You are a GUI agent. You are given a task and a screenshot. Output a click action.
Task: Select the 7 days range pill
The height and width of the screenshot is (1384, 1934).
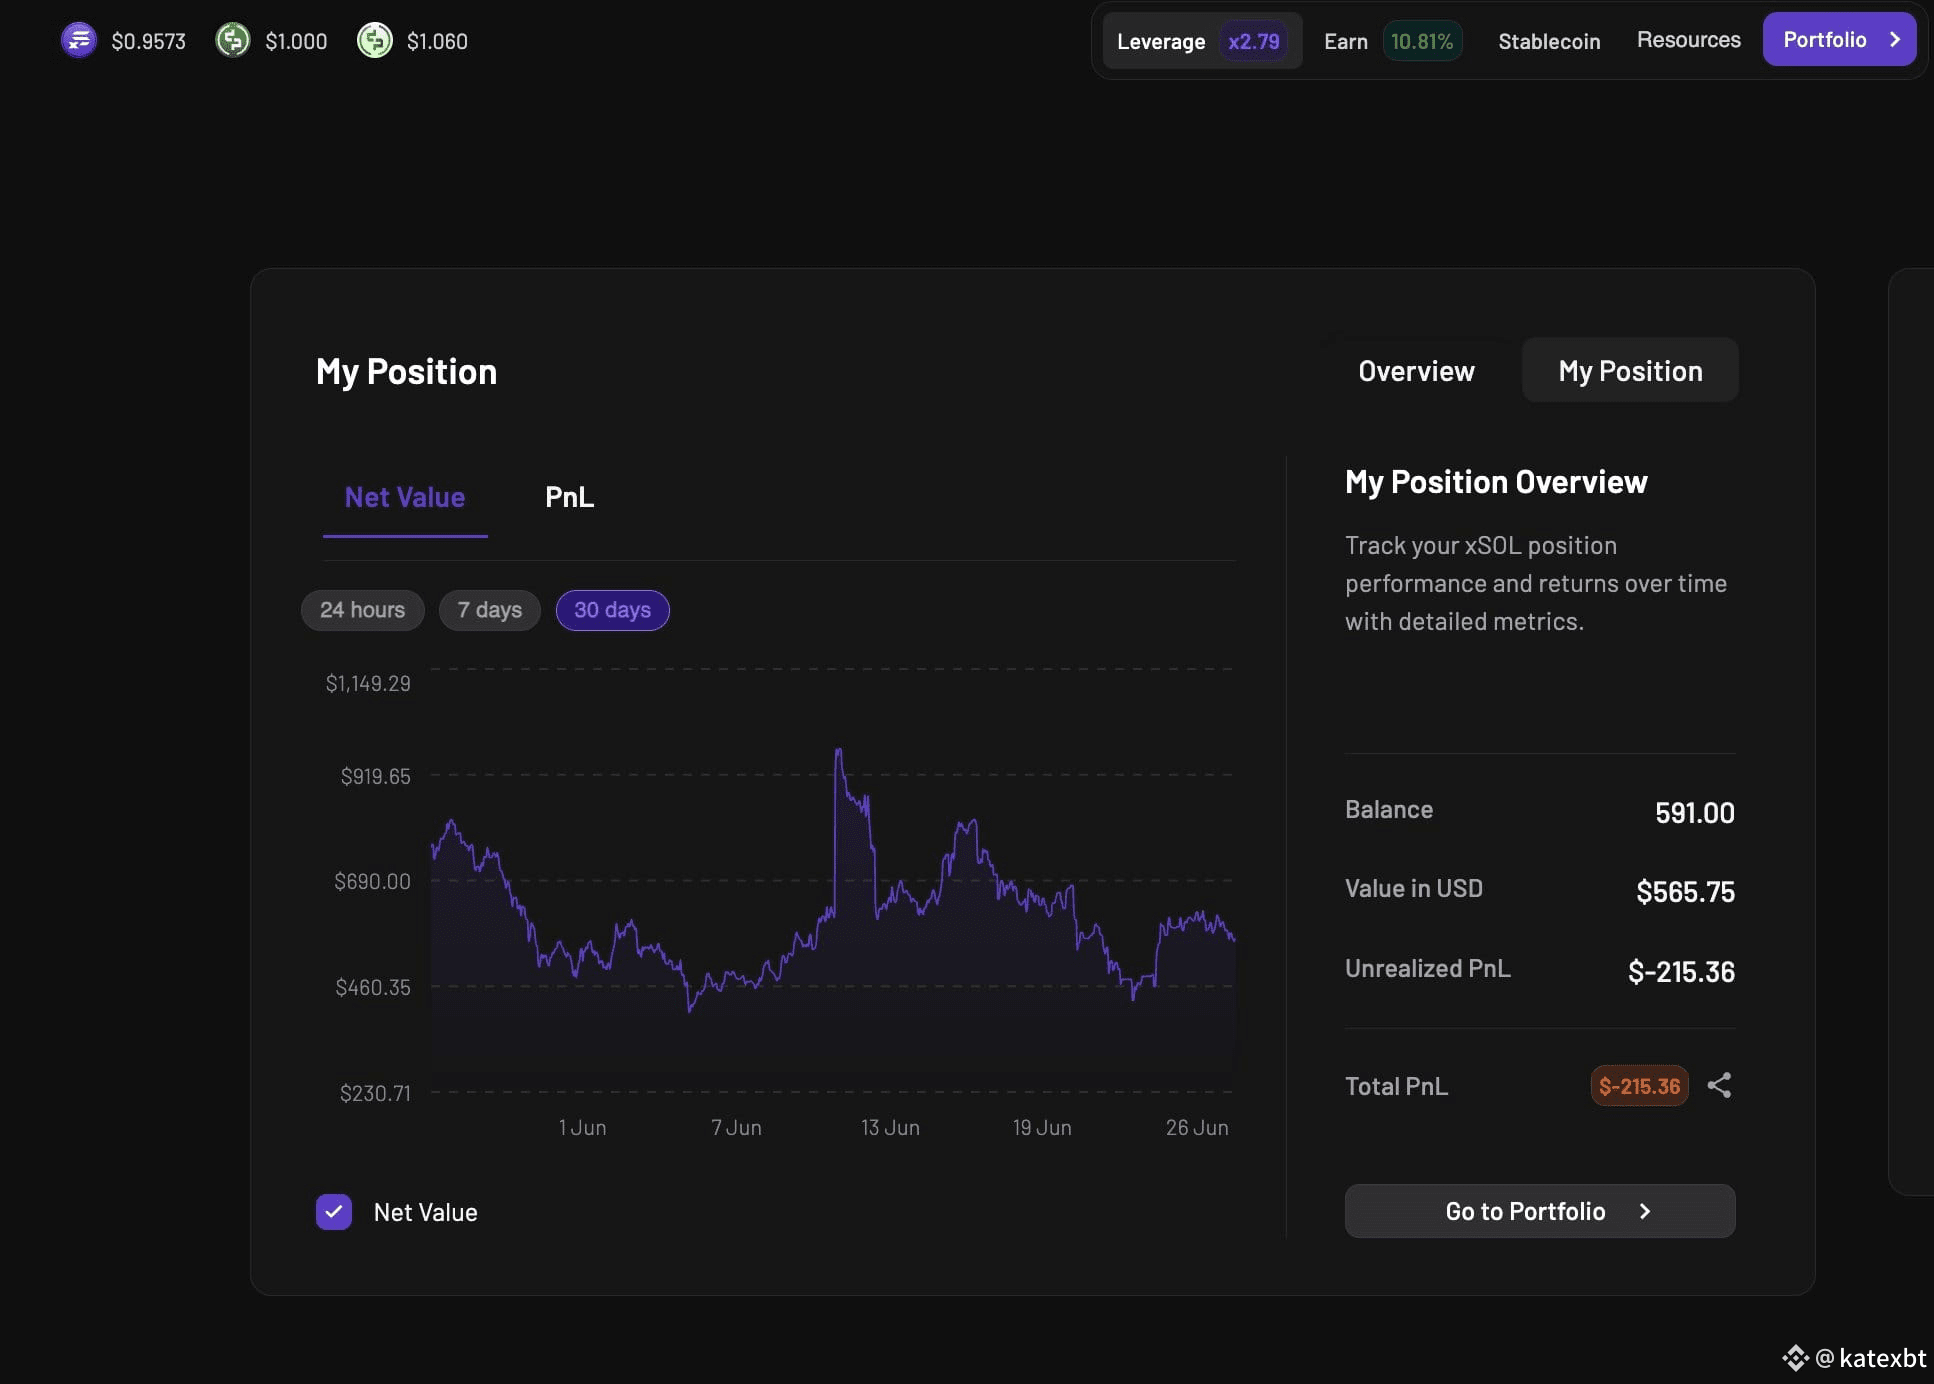pyautogui.click(x=490, y=610)
